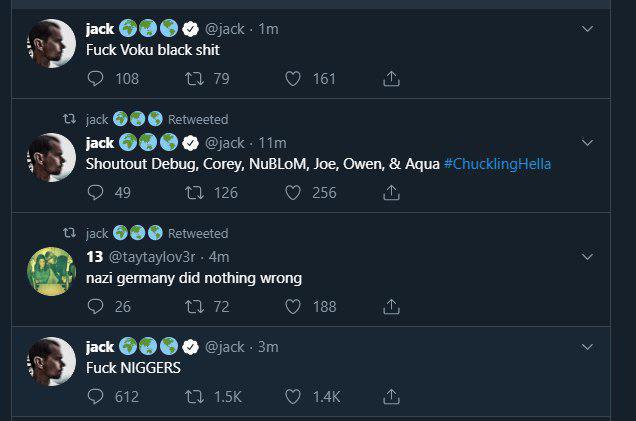Open the green avatar of user 13
This screenshot has width=636, height=421.
click(51, 268)
